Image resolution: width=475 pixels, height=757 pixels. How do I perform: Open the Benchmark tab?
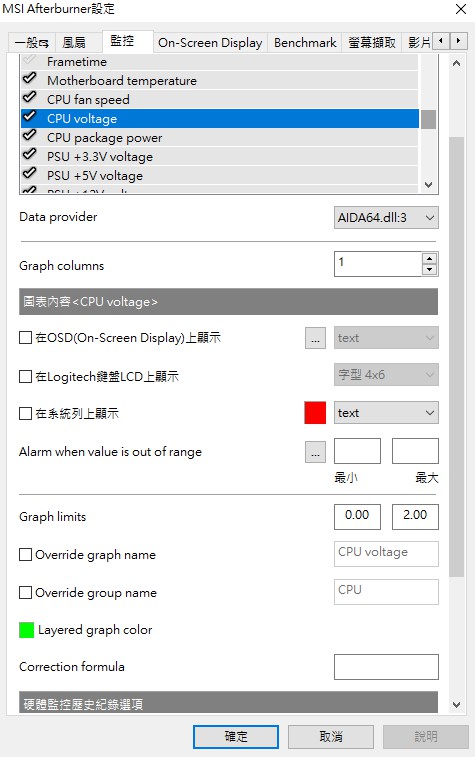tap(305, 43)
